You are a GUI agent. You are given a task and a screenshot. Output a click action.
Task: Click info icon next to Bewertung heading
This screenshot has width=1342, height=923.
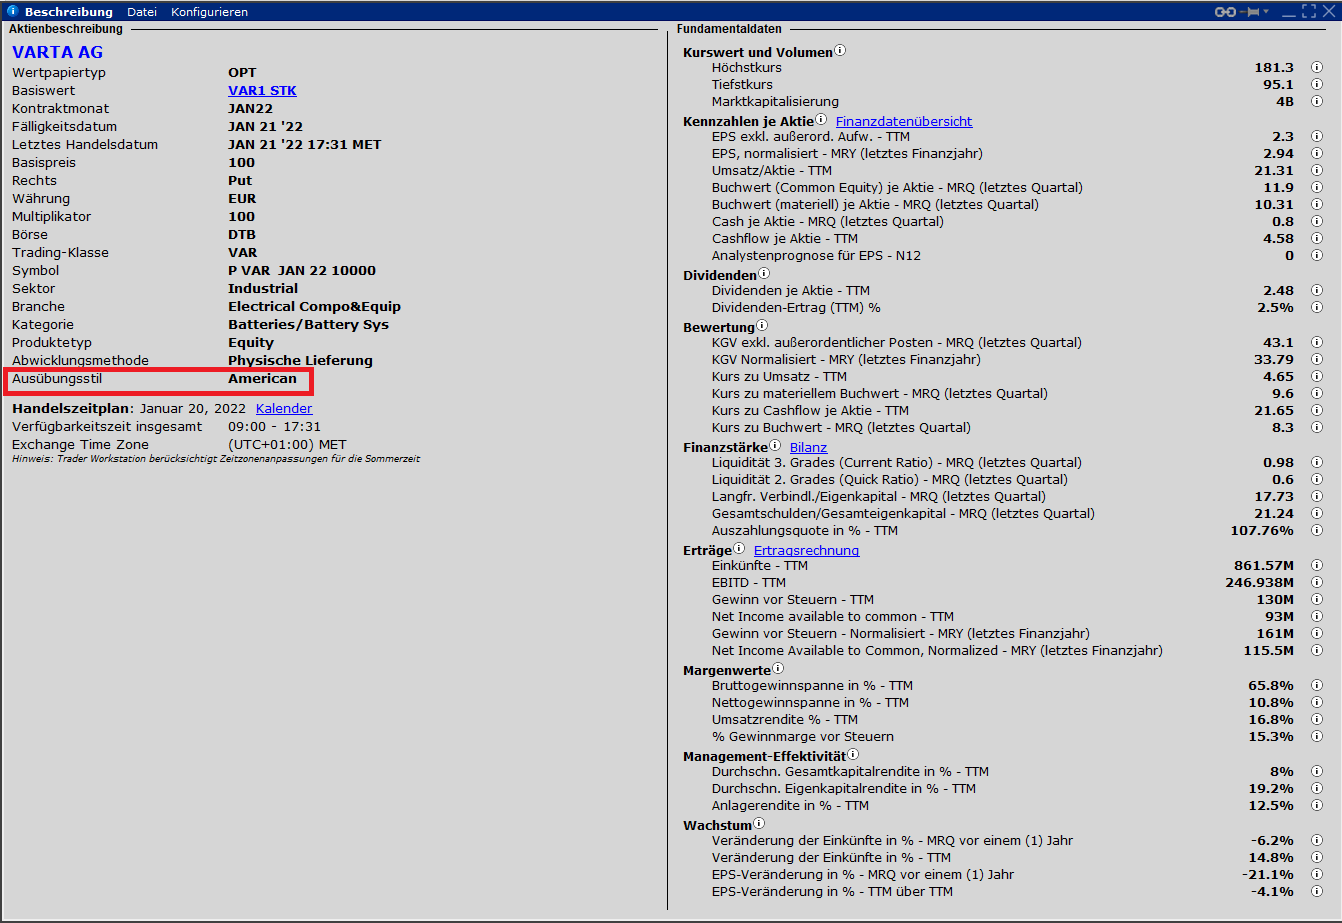point(762,326)
